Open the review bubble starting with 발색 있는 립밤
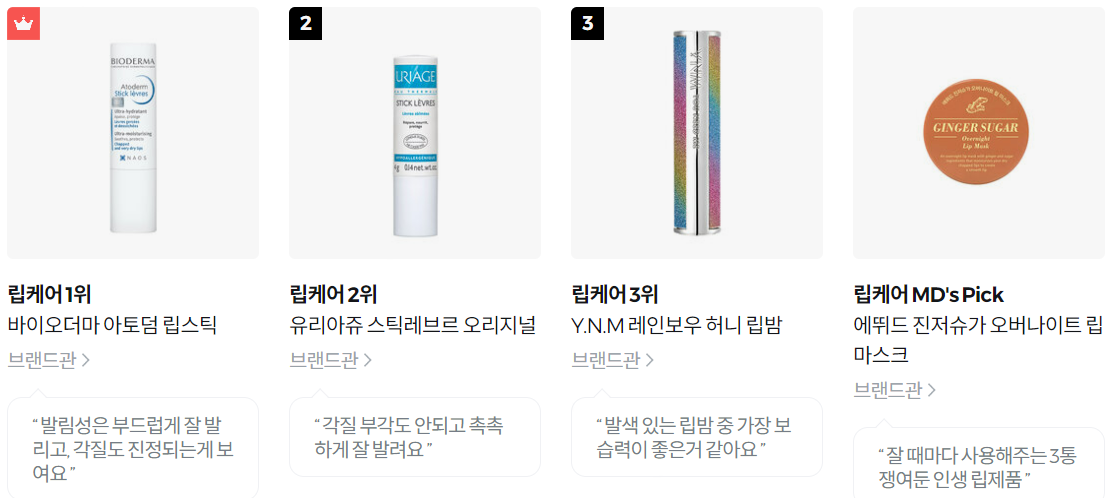This screenshot has width=1117, height=498. pyautogui.click(x=697, y=437)
